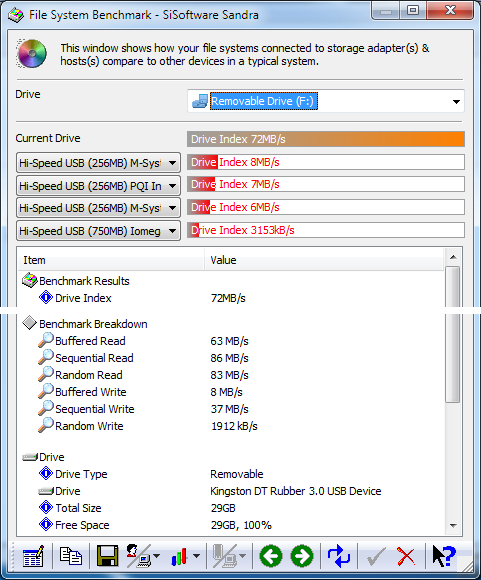Image resolution: width=481 pixels, height=580 pixels.
Task: Click blue info icon beside Free Space
Action: pyautogui.click(x=46, y=525)
